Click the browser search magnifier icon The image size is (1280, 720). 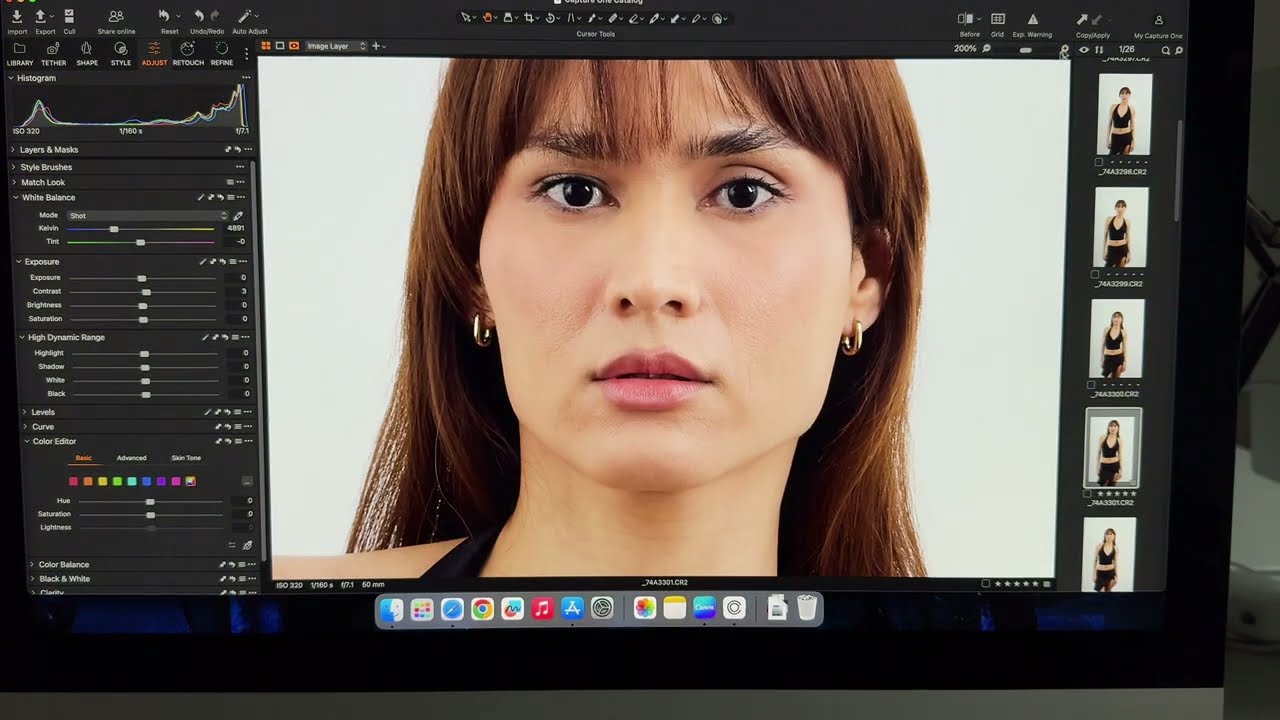[1166, 50]
